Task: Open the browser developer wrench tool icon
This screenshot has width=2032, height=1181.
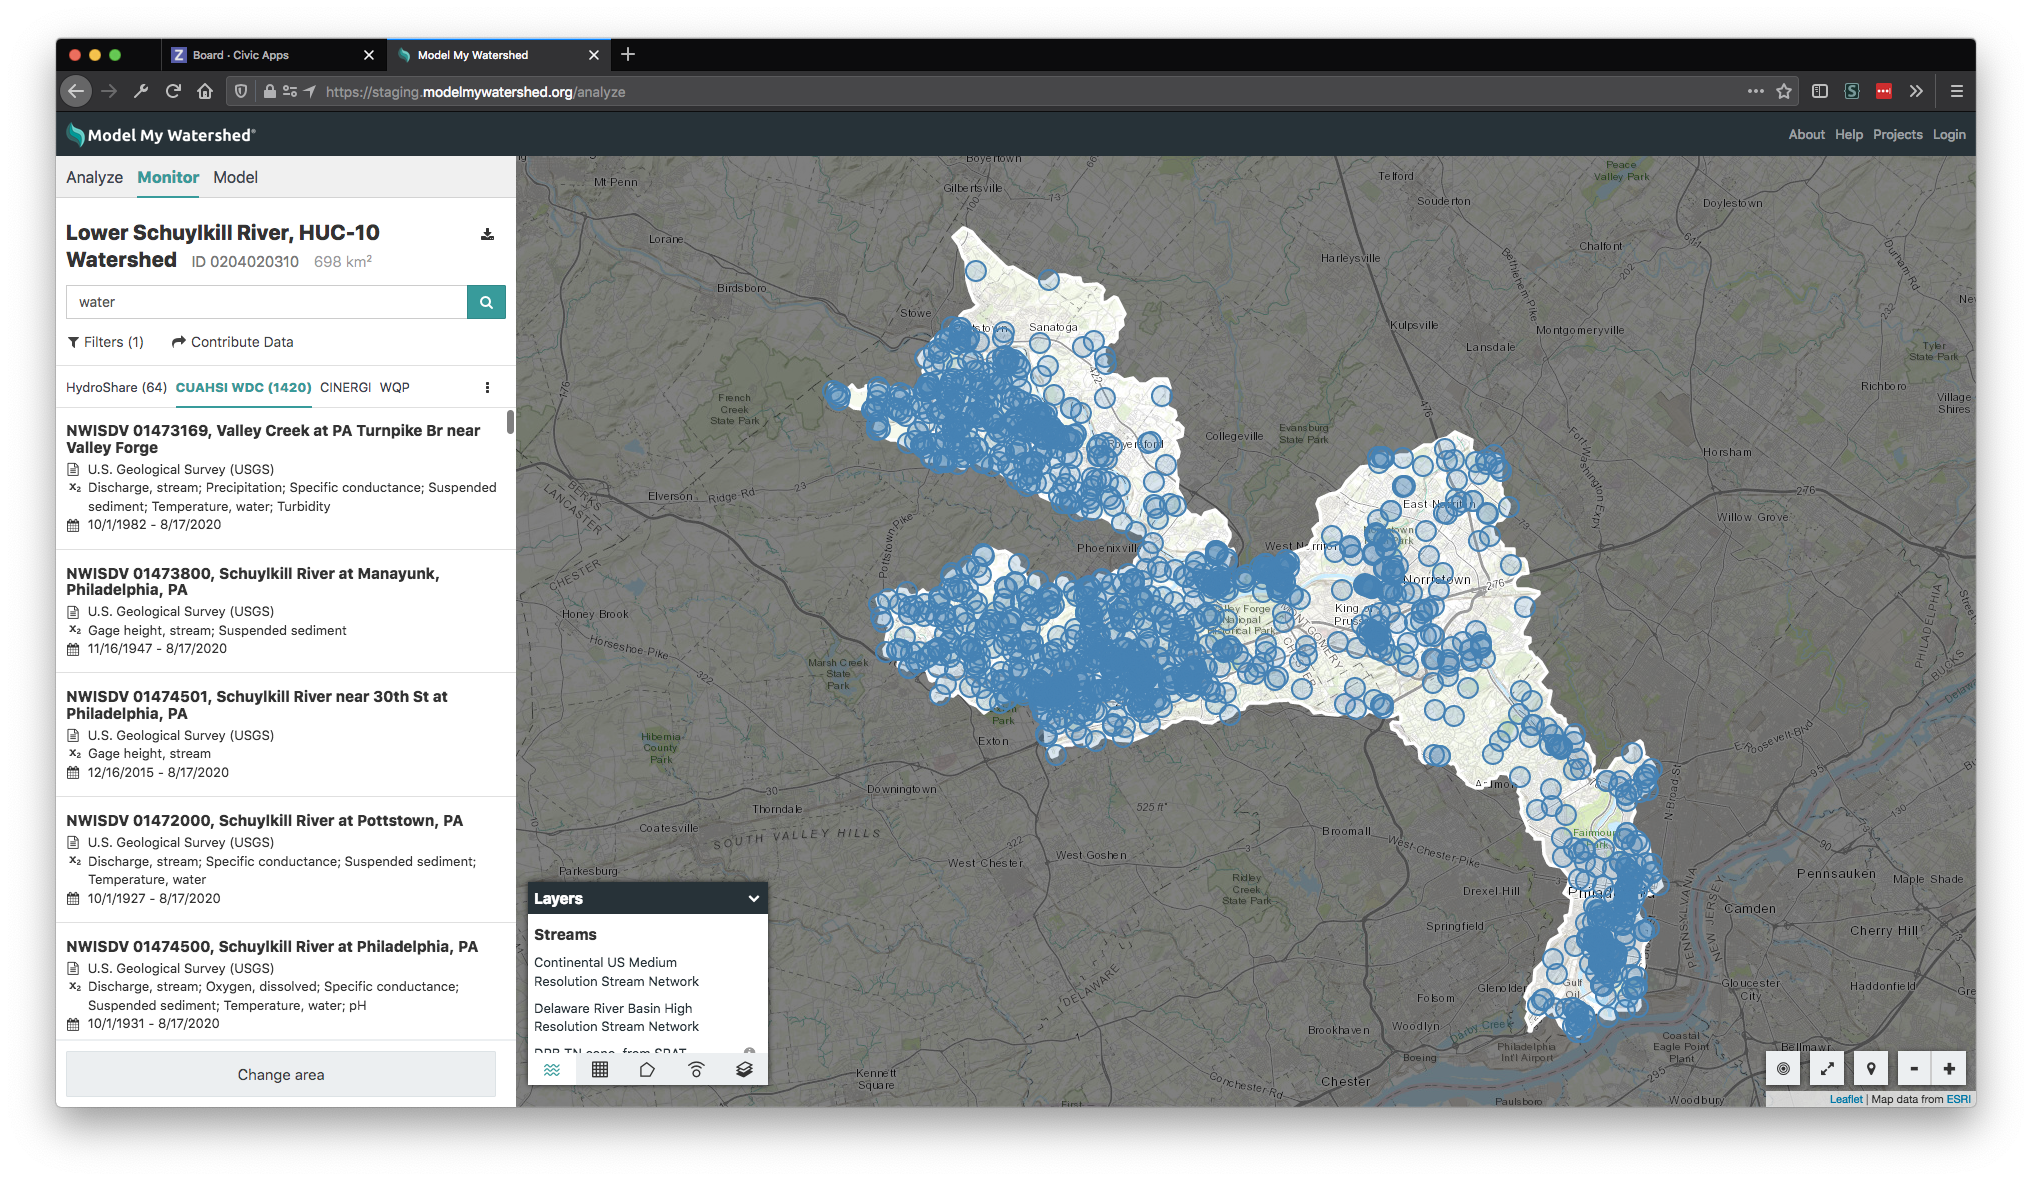Action: (141, 91)
